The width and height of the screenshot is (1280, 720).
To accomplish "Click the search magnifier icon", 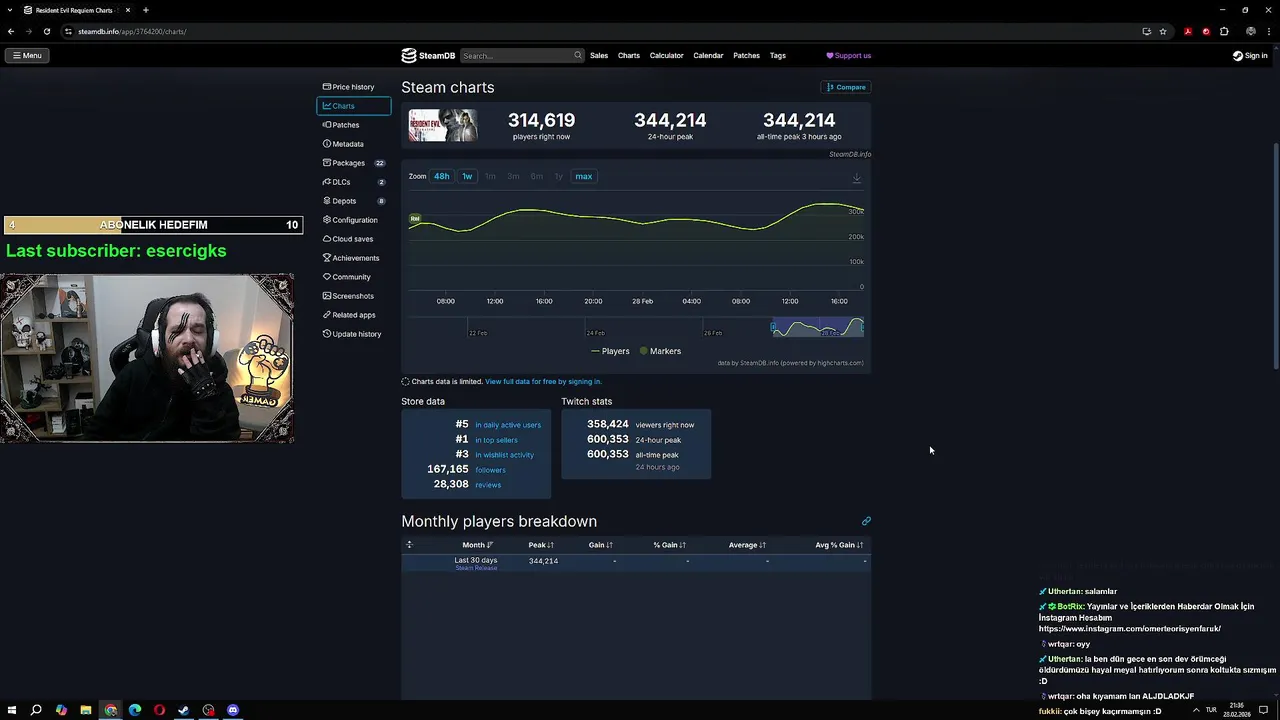I will 578,56.
